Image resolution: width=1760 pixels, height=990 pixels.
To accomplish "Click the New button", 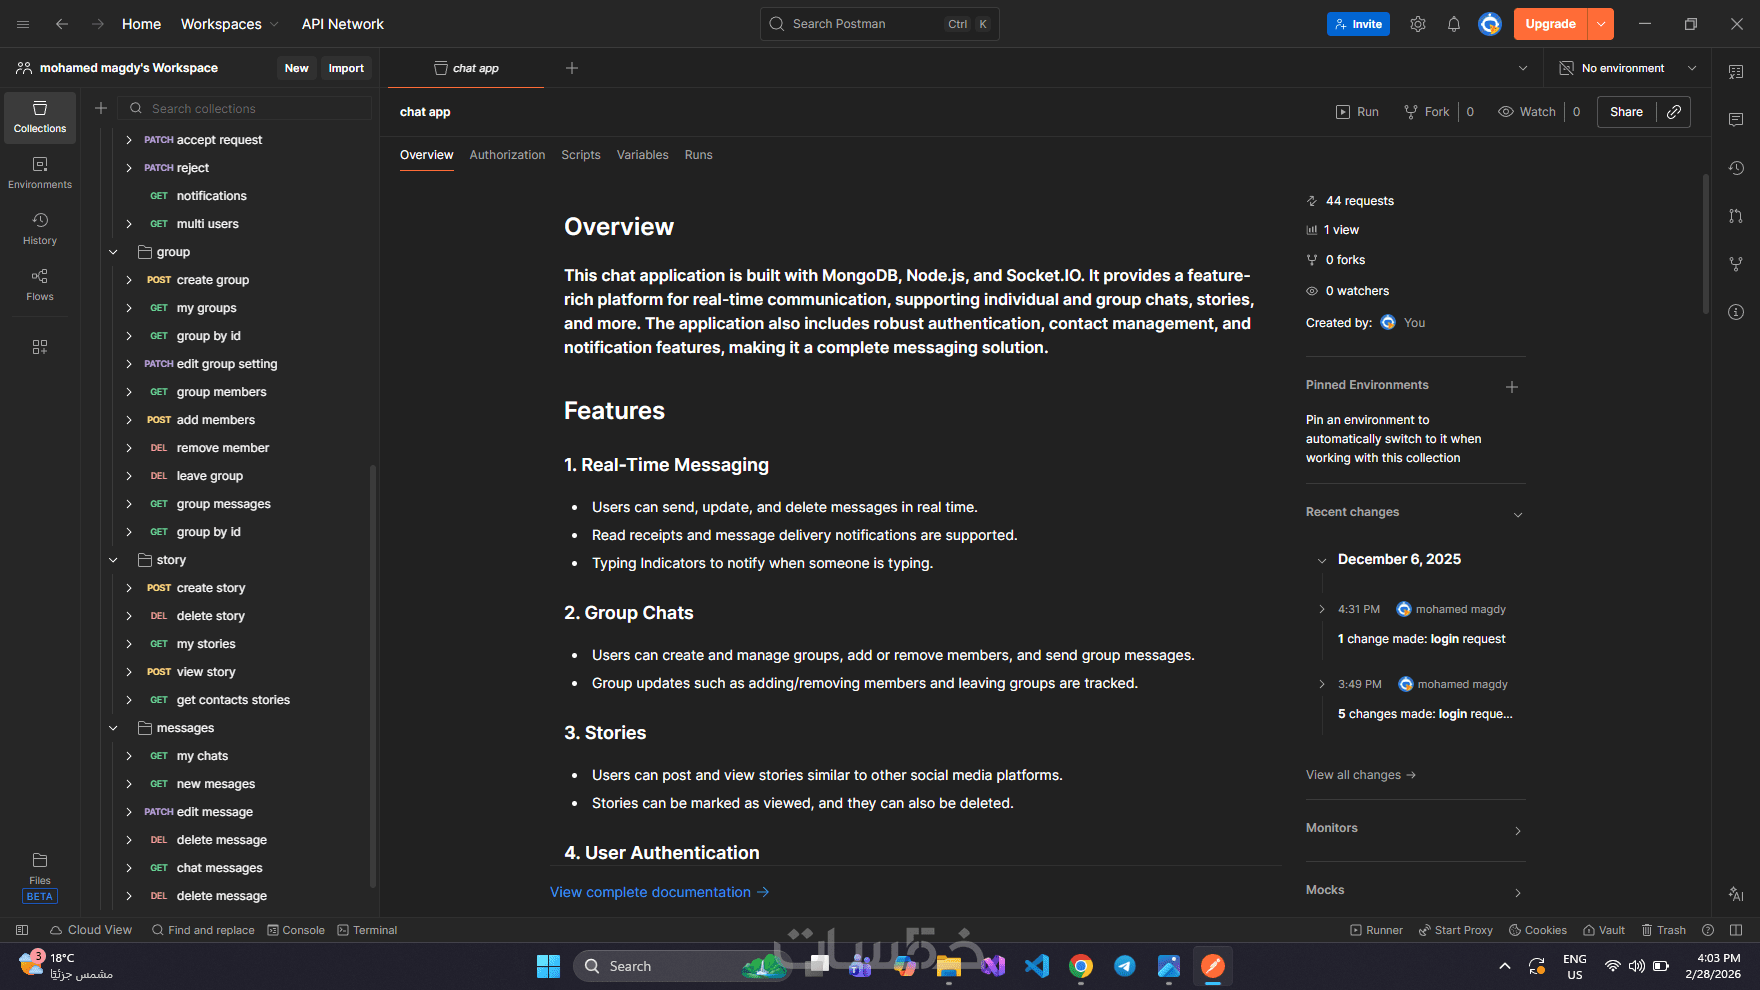I will click(296, 68).
